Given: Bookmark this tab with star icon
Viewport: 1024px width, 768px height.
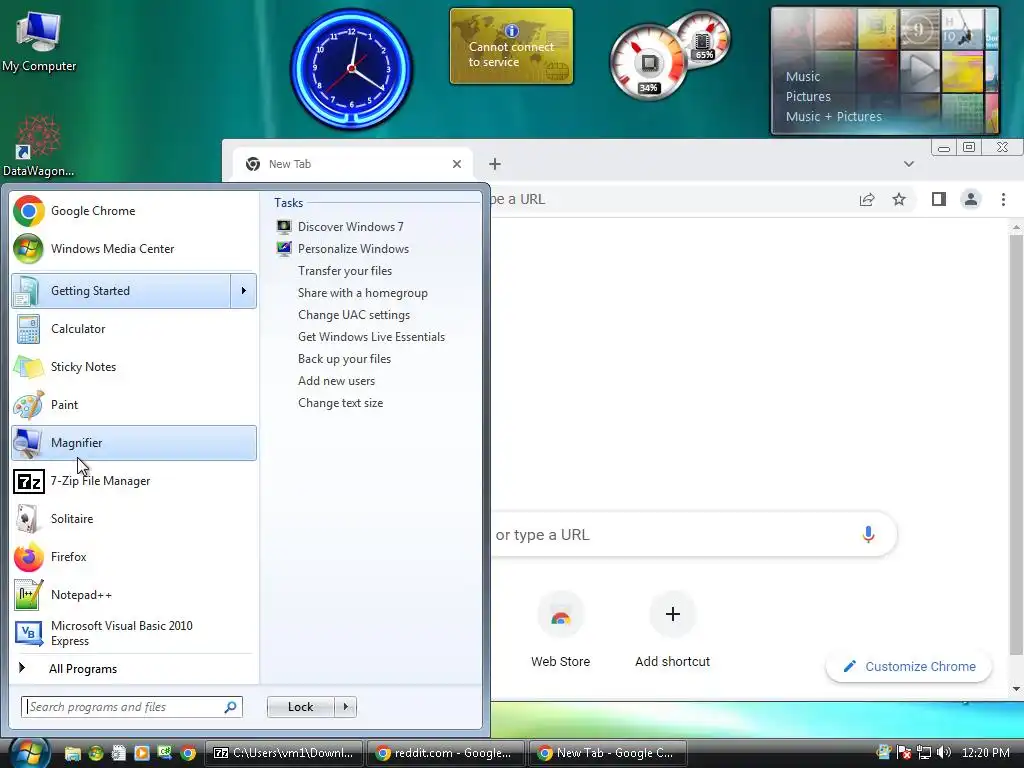Looking at the screenshot, I should pyautogui.click(x=899, y=199).
